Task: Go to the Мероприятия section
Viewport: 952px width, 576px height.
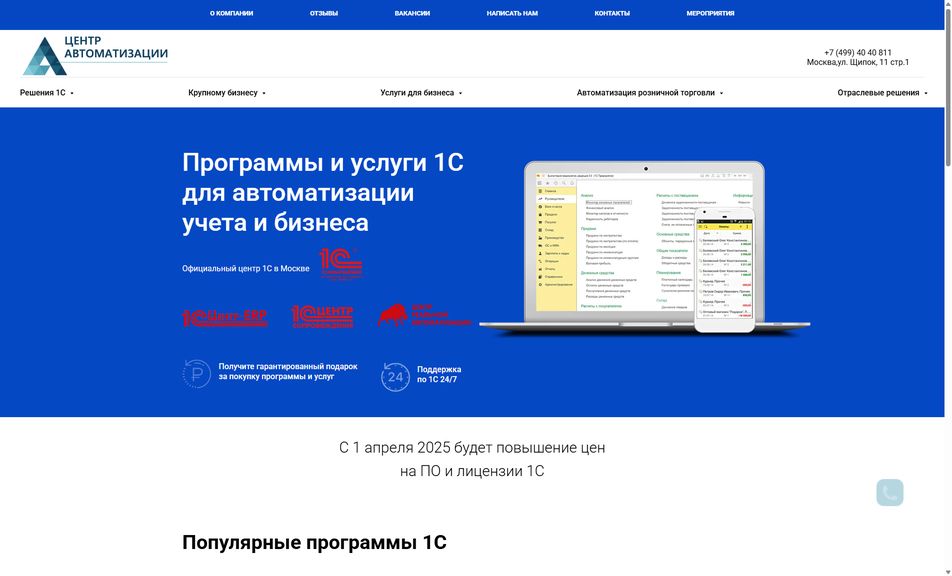Action: [710, 13]
